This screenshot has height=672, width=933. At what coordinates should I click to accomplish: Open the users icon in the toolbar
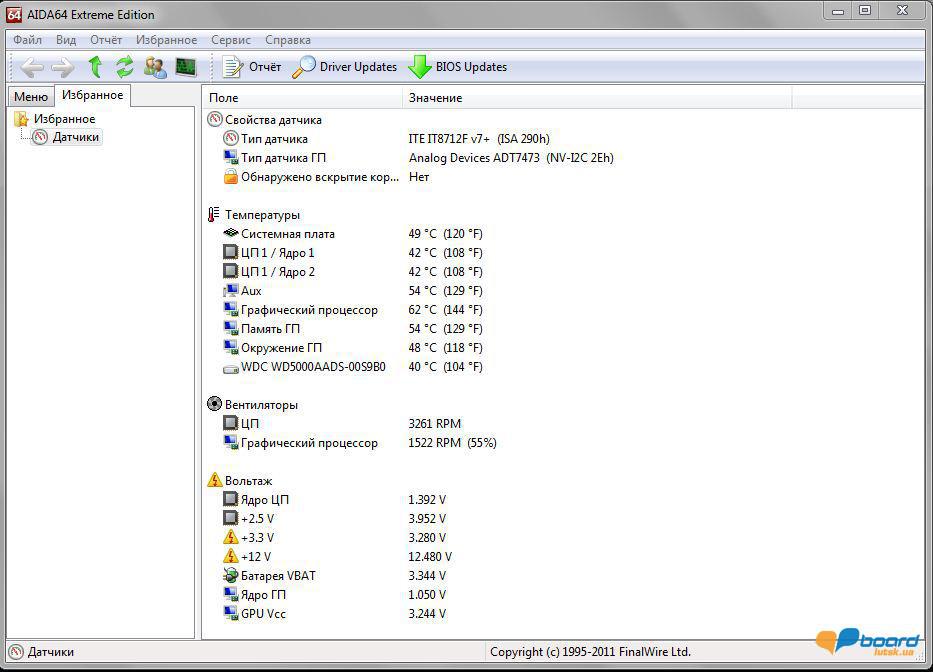[155, 67]
